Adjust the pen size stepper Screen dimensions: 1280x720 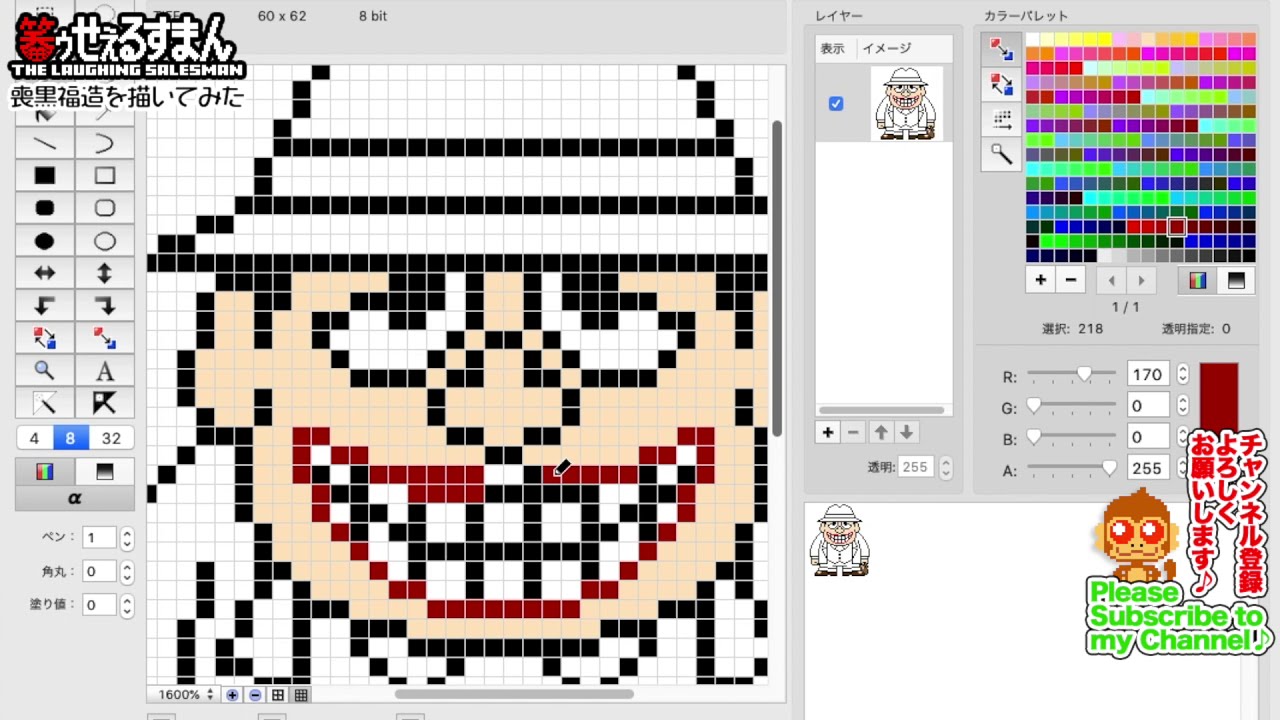coord(127,538)
